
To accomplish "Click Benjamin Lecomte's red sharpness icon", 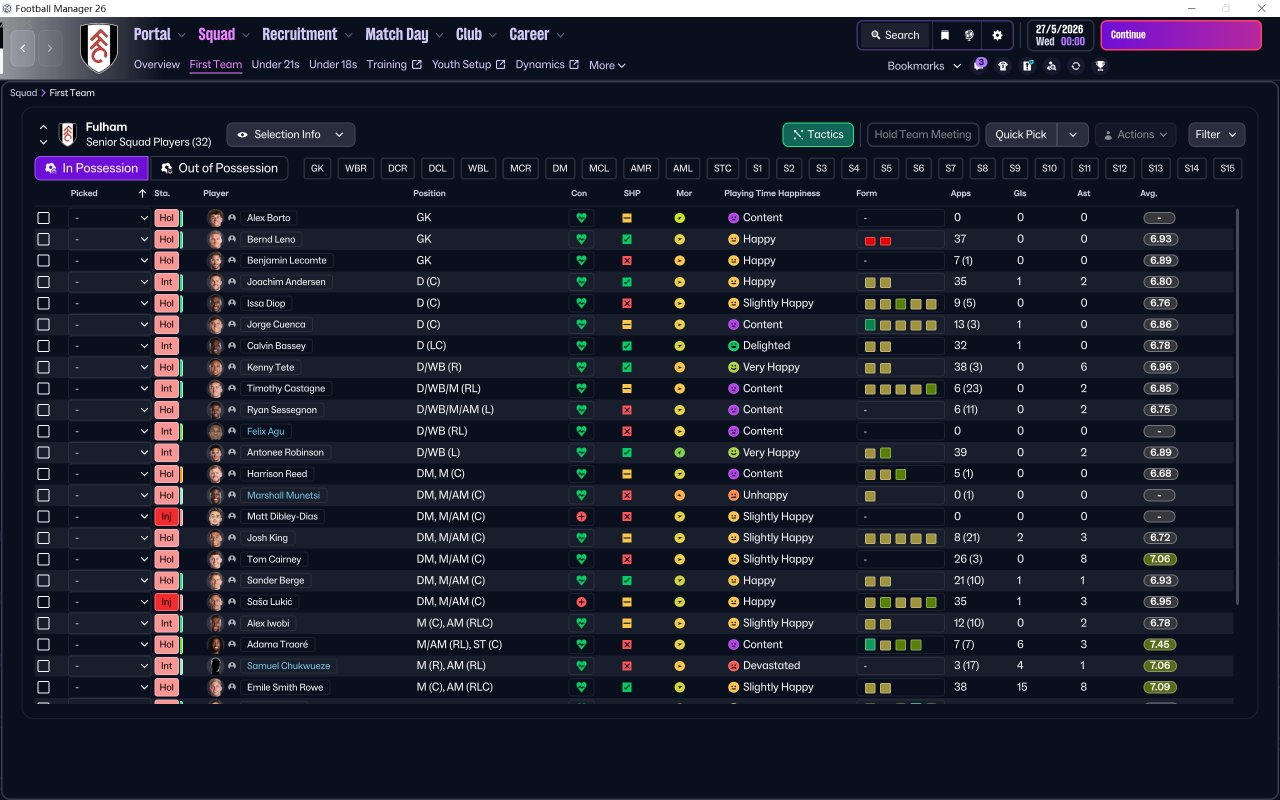I will coord(627,260).
